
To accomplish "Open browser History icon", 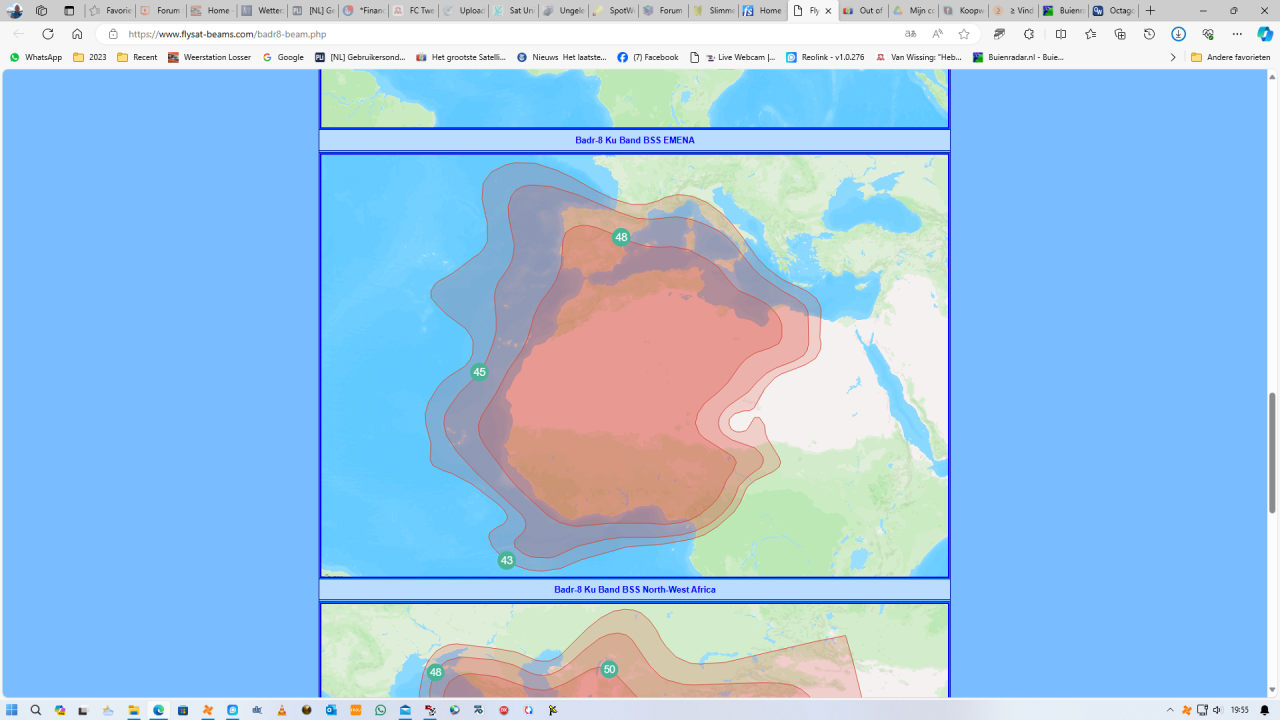I will tap(1149, 34).
